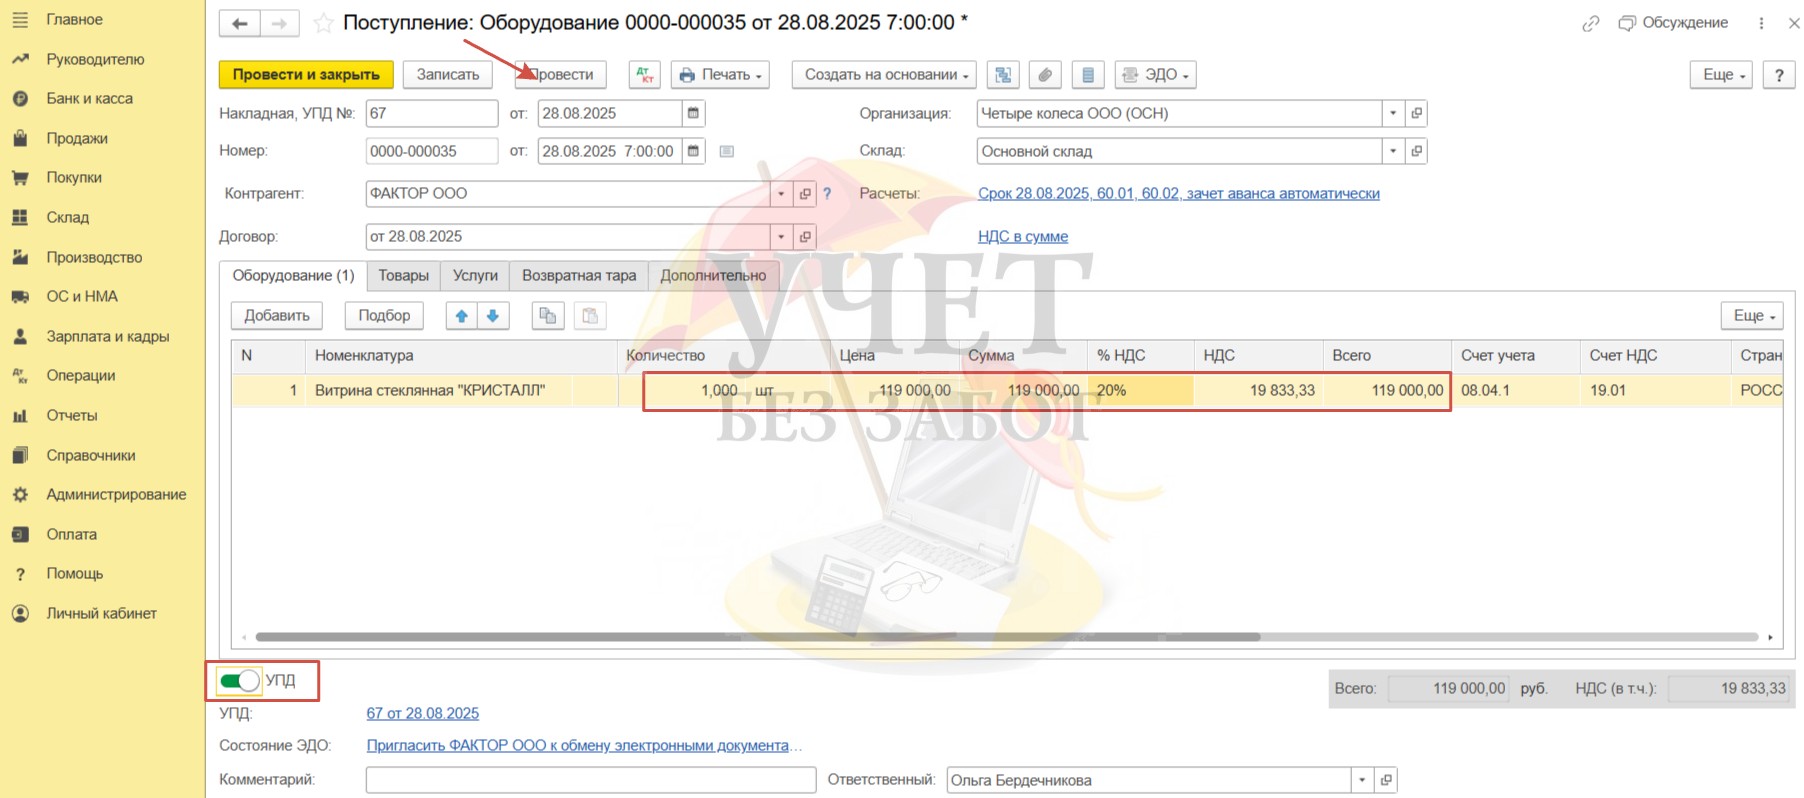1804x798 pixels.
Task: Open Создать на основании dropdown
Action: pyautogui.click(x=886, y=75)
